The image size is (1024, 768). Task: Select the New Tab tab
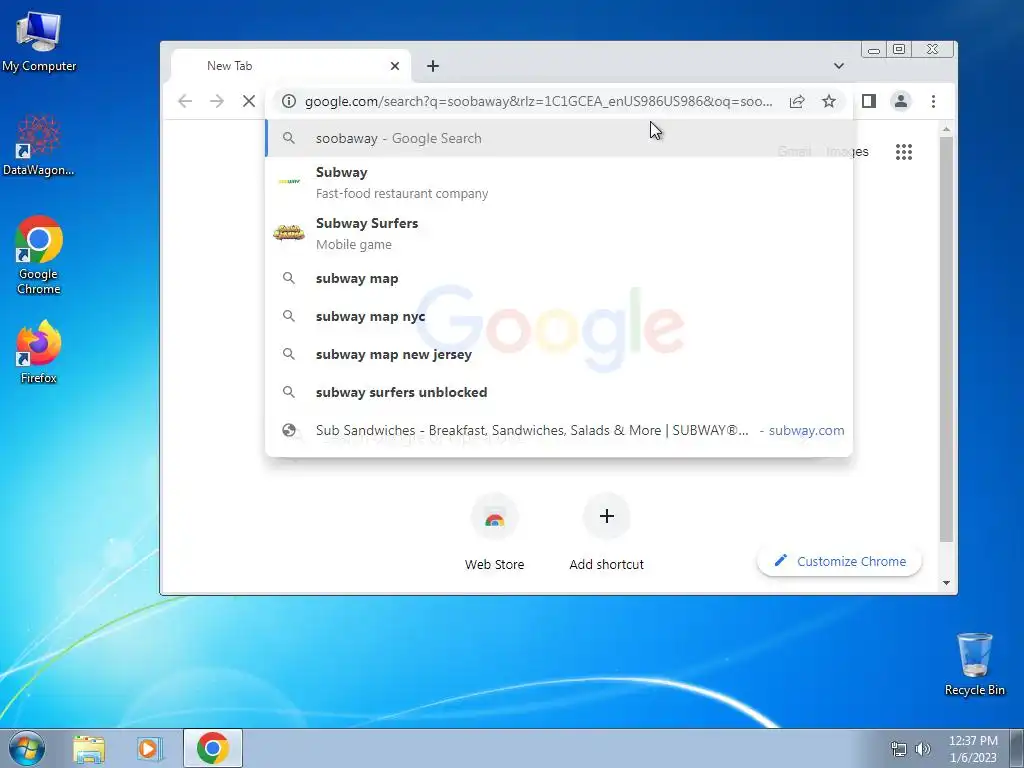(x=291, y=66)
